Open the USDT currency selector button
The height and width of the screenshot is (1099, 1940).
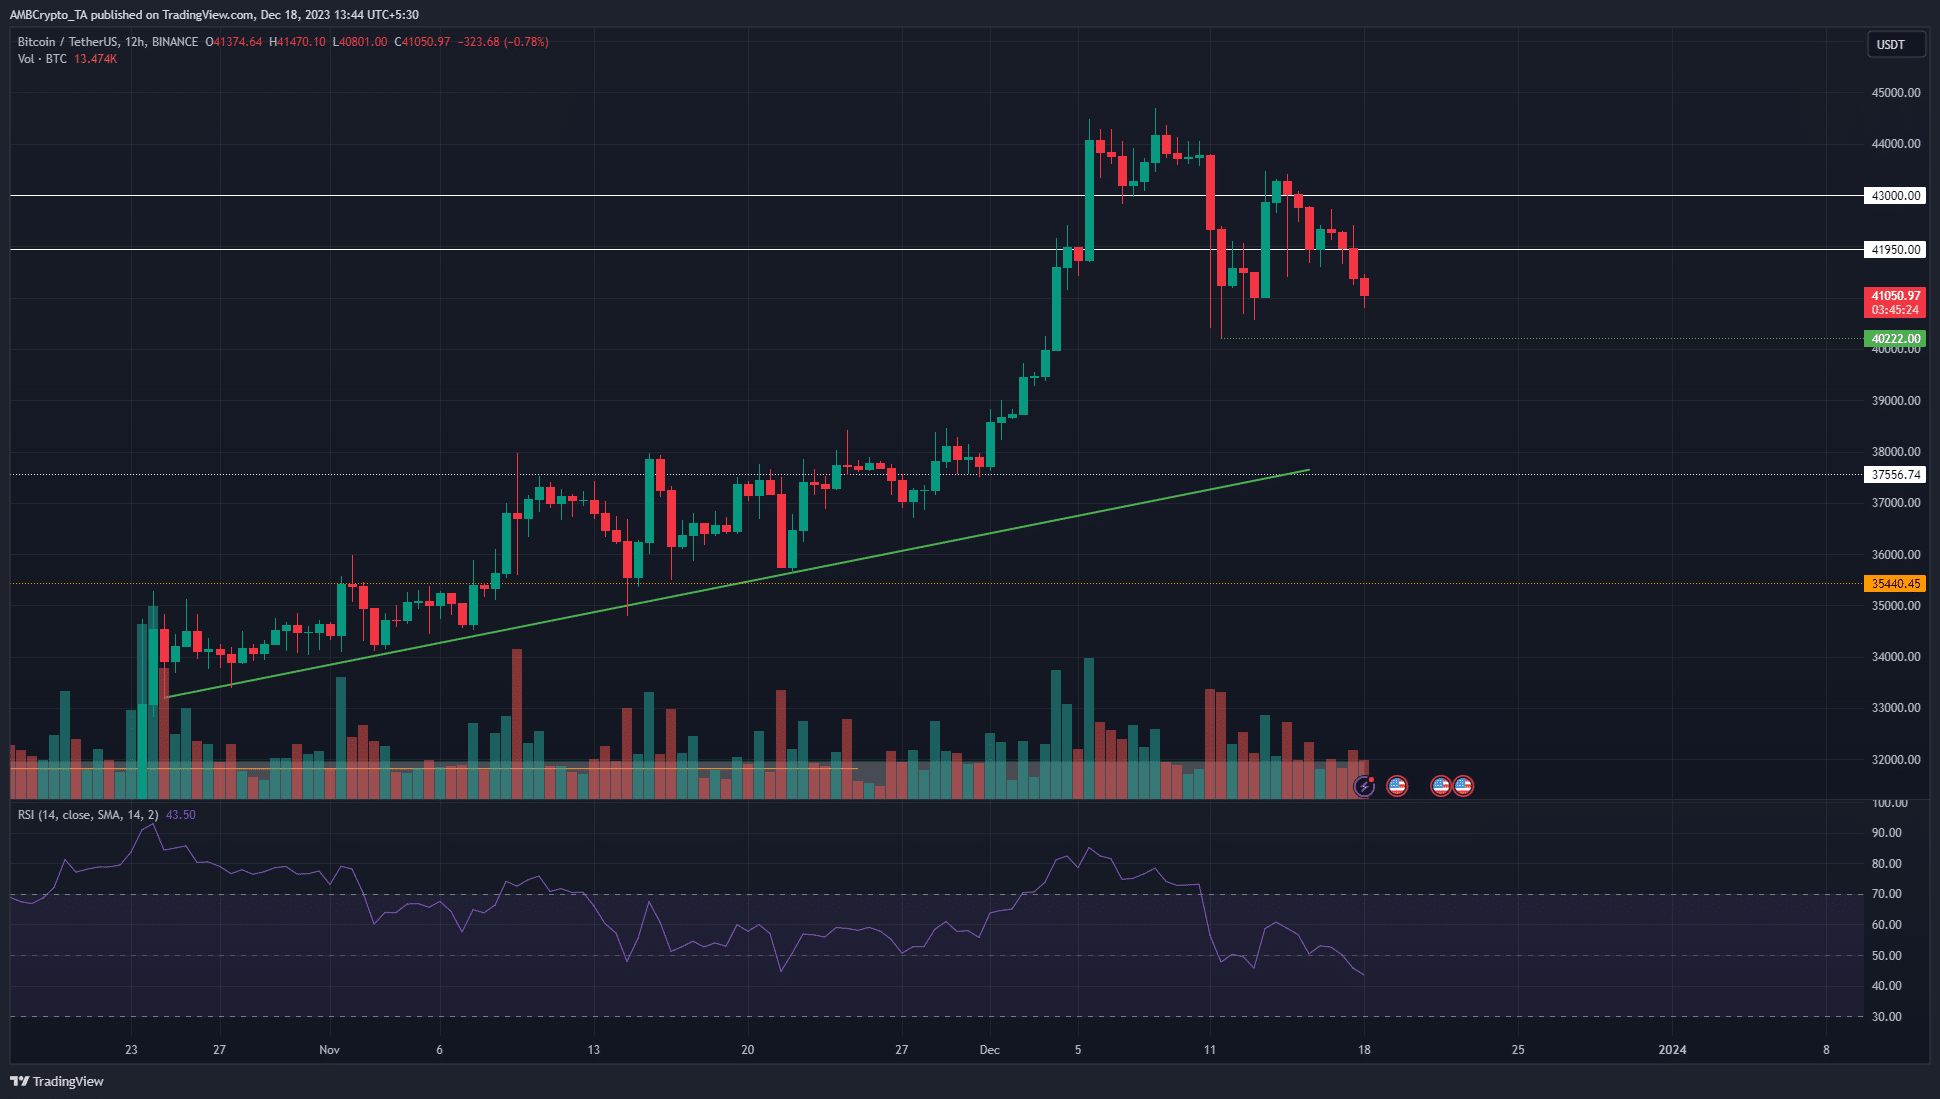[x=1896, y=44]
